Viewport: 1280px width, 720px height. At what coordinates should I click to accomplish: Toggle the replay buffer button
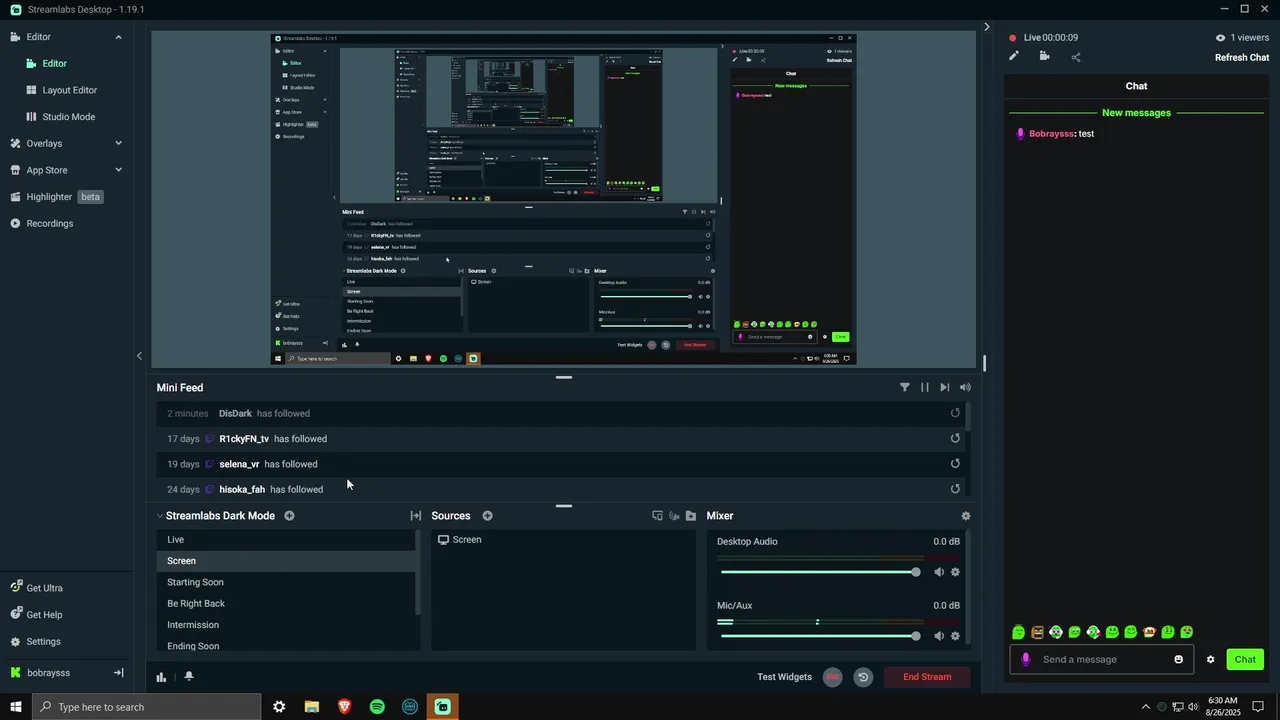[863, 677]
